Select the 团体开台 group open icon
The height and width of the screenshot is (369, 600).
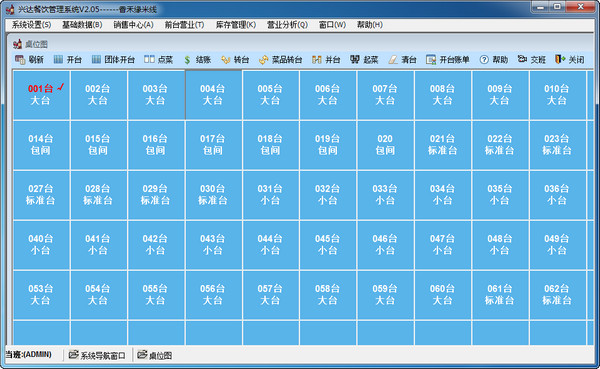96,59
